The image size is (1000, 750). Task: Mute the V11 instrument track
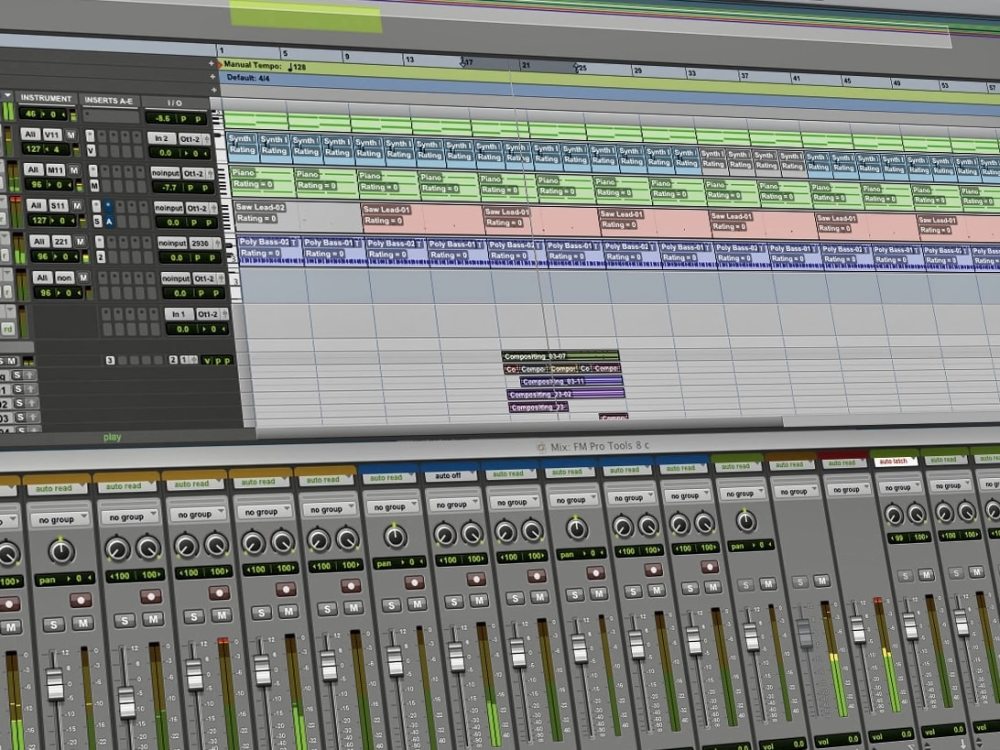71,135
